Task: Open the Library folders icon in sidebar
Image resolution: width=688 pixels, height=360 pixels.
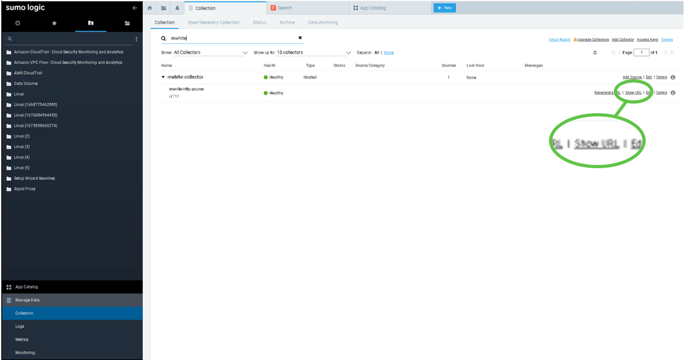Action: 127,23
